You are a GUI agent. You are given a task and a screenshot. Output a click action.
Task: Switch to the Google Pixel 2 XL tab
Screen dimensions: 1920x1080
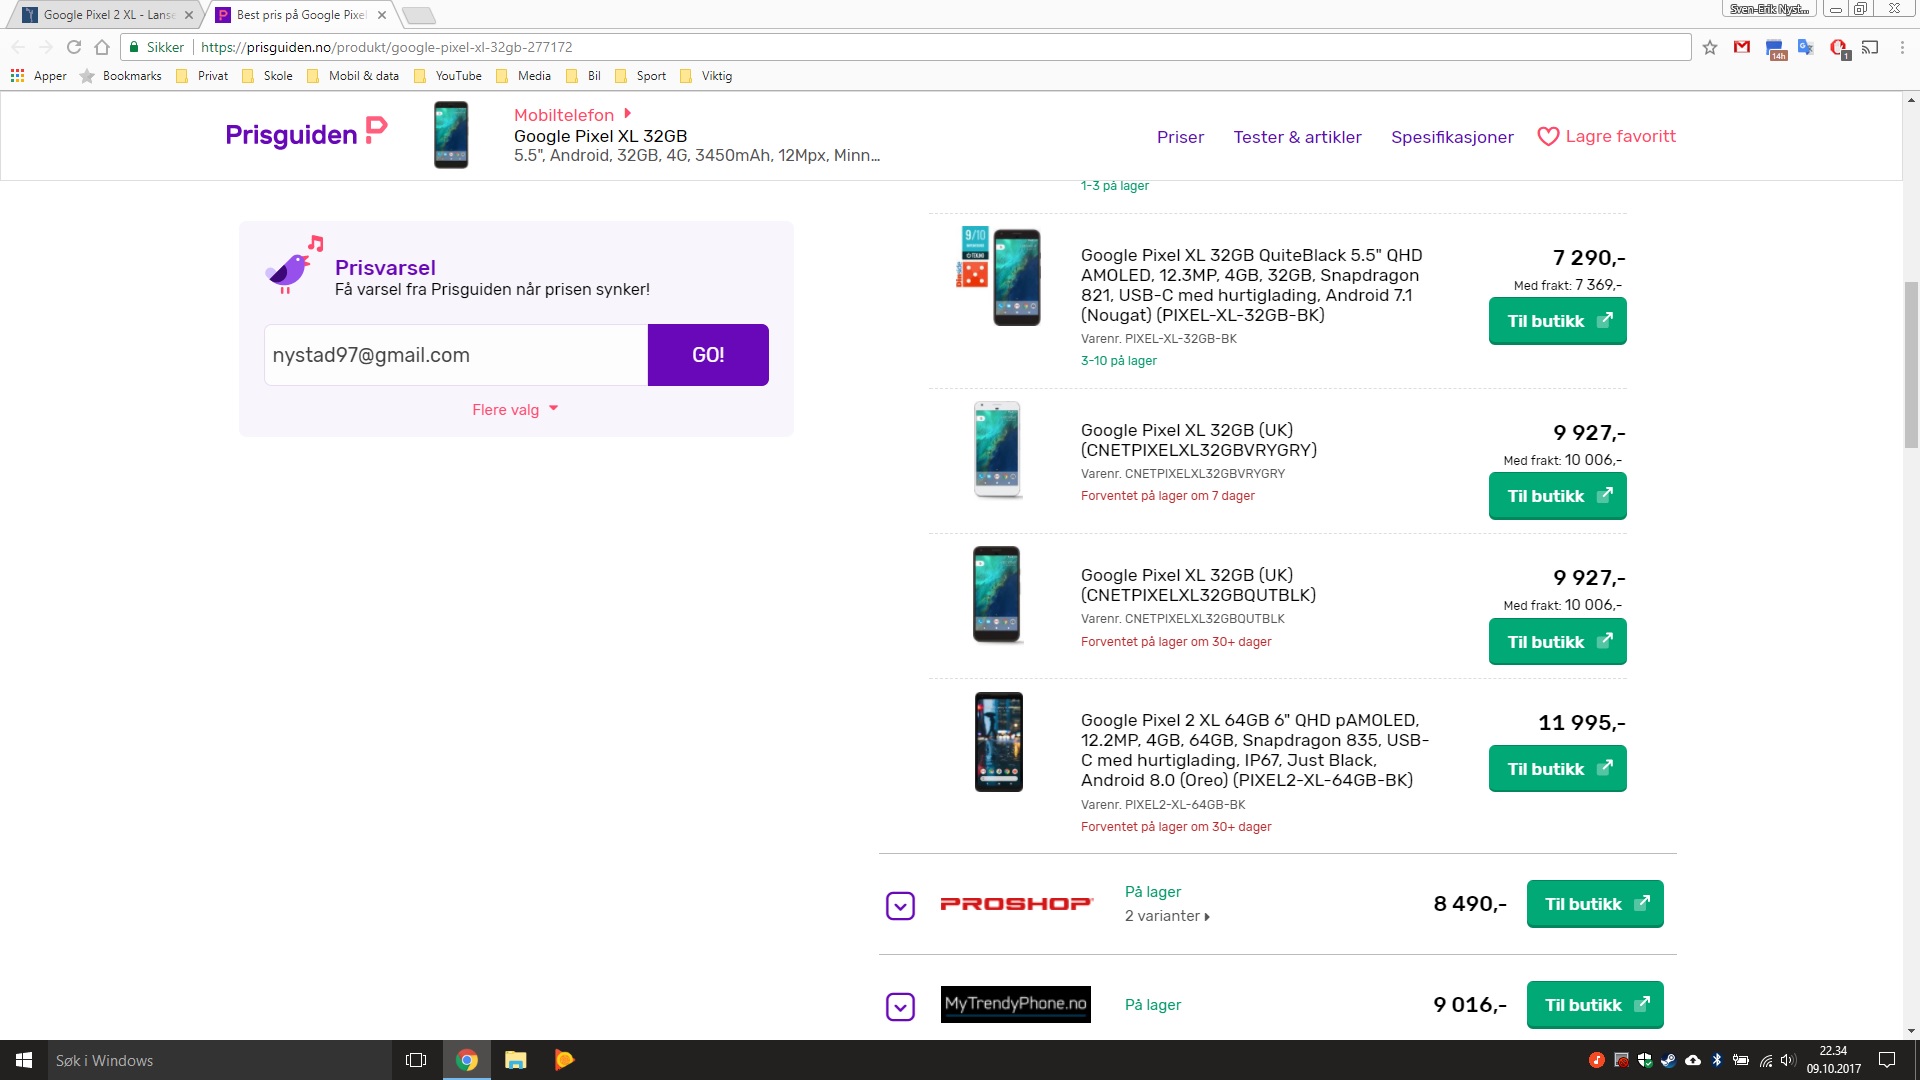105,15
